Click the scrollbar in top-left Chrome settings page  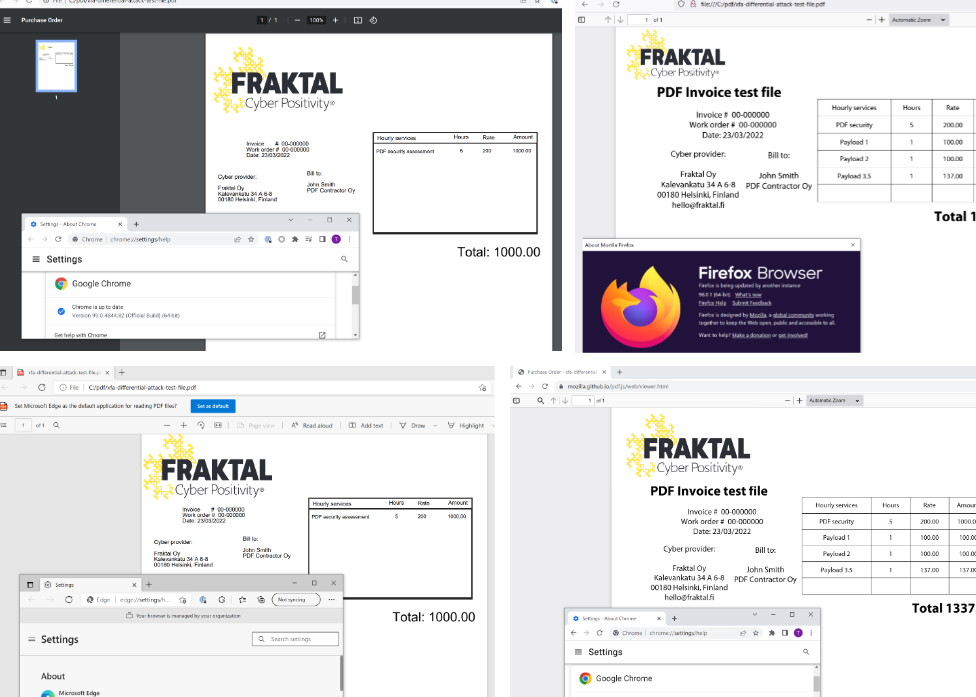pyautogui.click(x=355, y=295)
